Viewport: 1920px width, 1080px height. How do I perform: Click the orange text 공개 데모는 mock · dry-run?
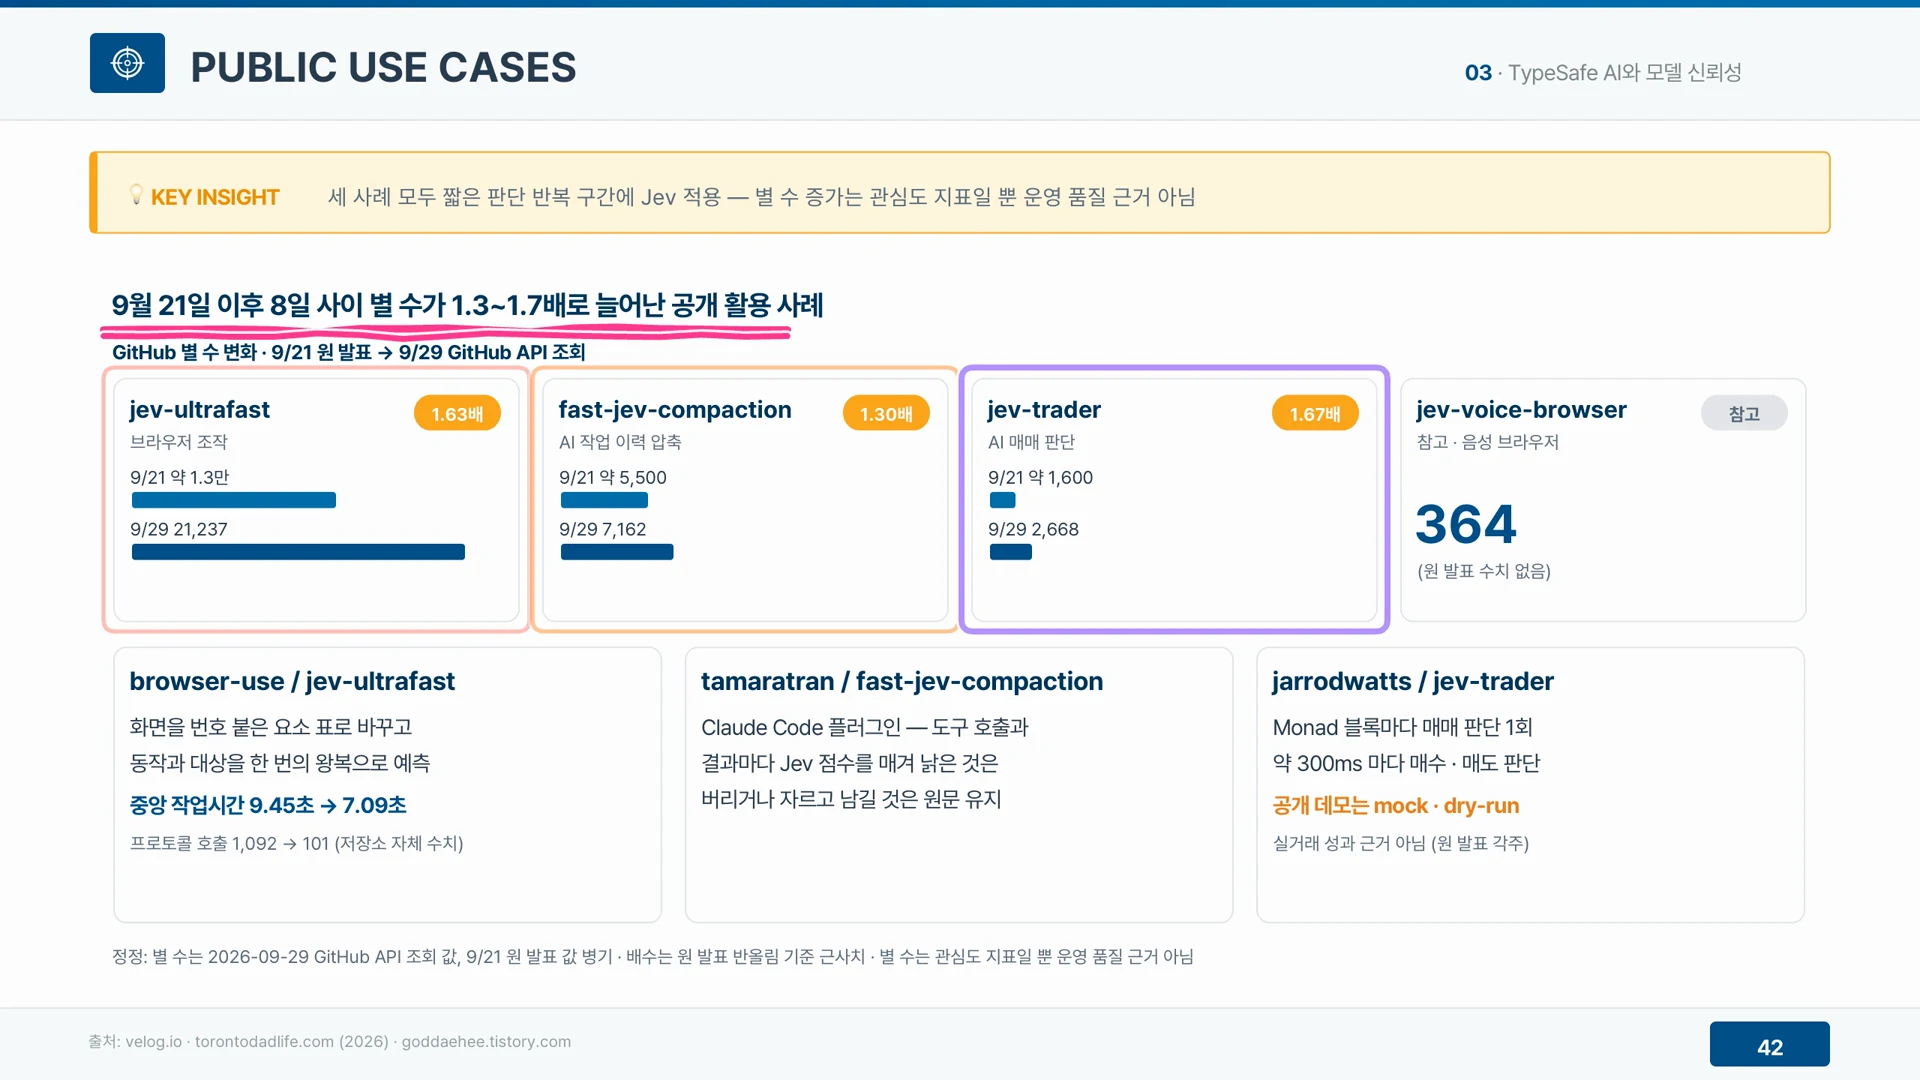(x=1396, y=805)
